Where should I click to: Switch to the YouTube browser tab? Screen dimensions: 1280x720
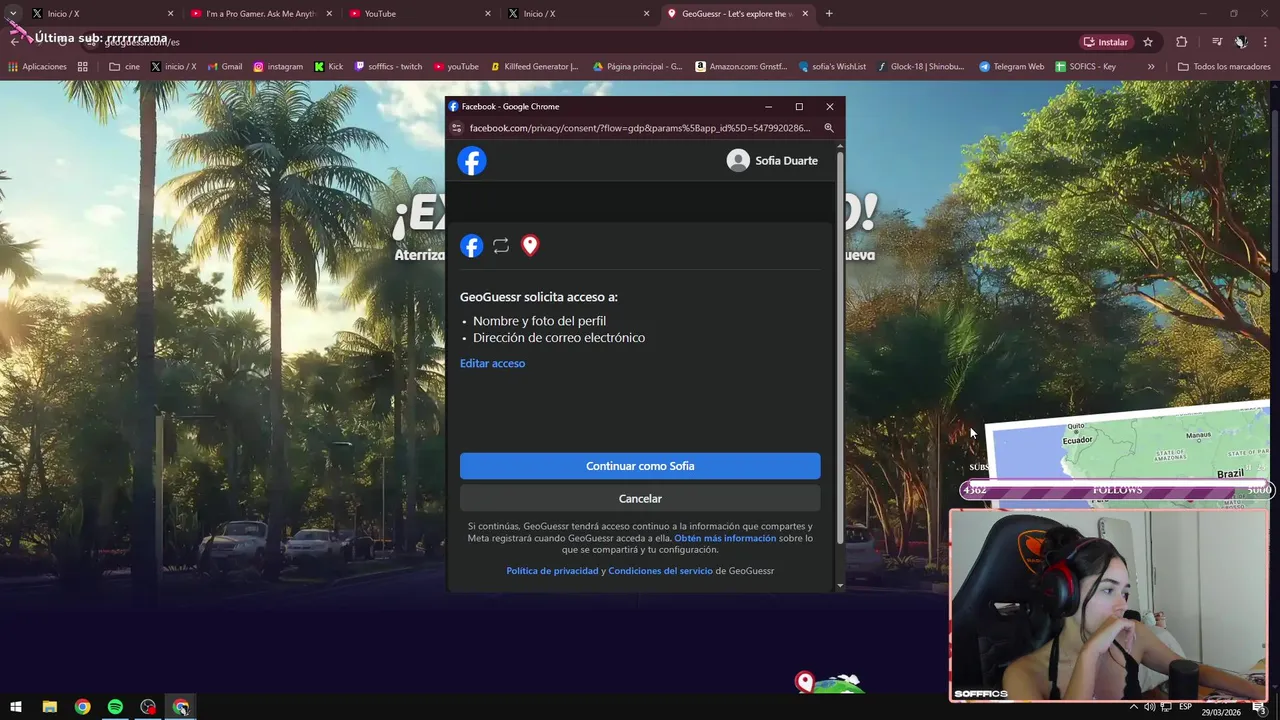[x=420, y=14]
